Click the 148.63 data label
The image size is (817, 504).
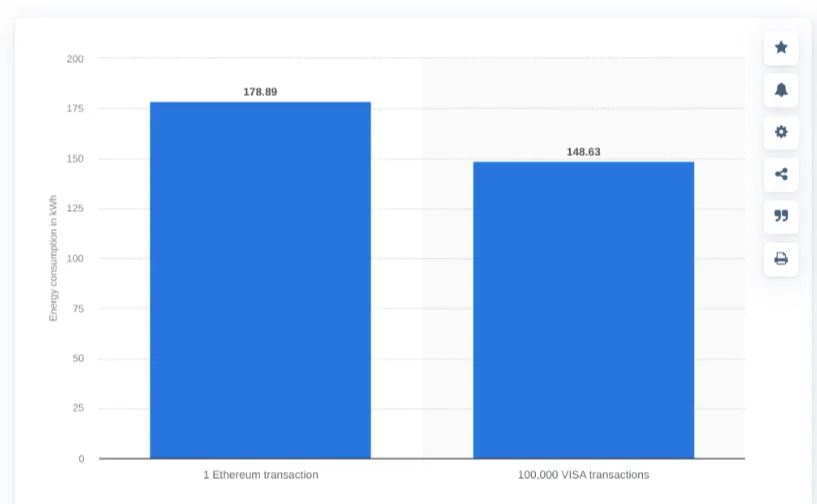(x=584, y=152)
